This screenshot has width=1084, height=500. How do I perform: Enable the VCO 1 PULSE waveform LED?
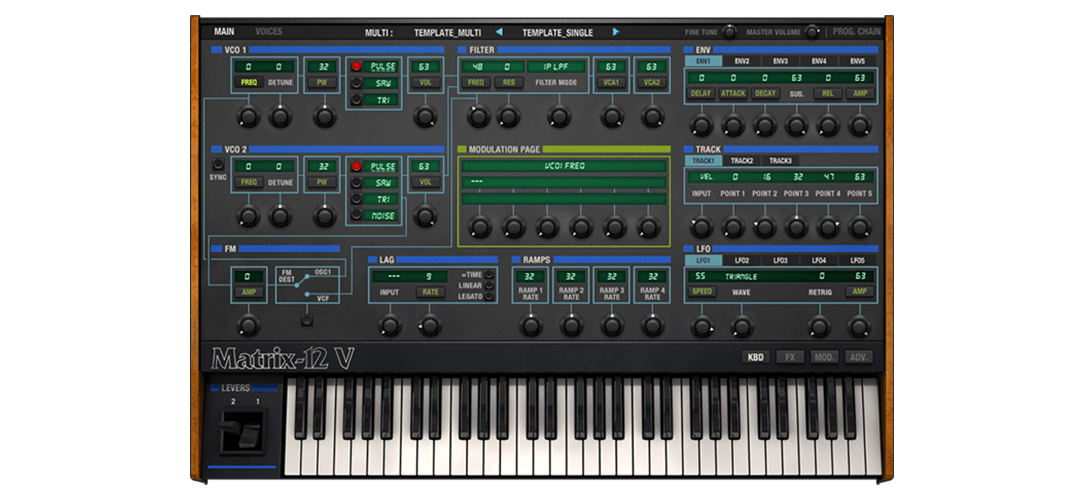pos(357,67)
